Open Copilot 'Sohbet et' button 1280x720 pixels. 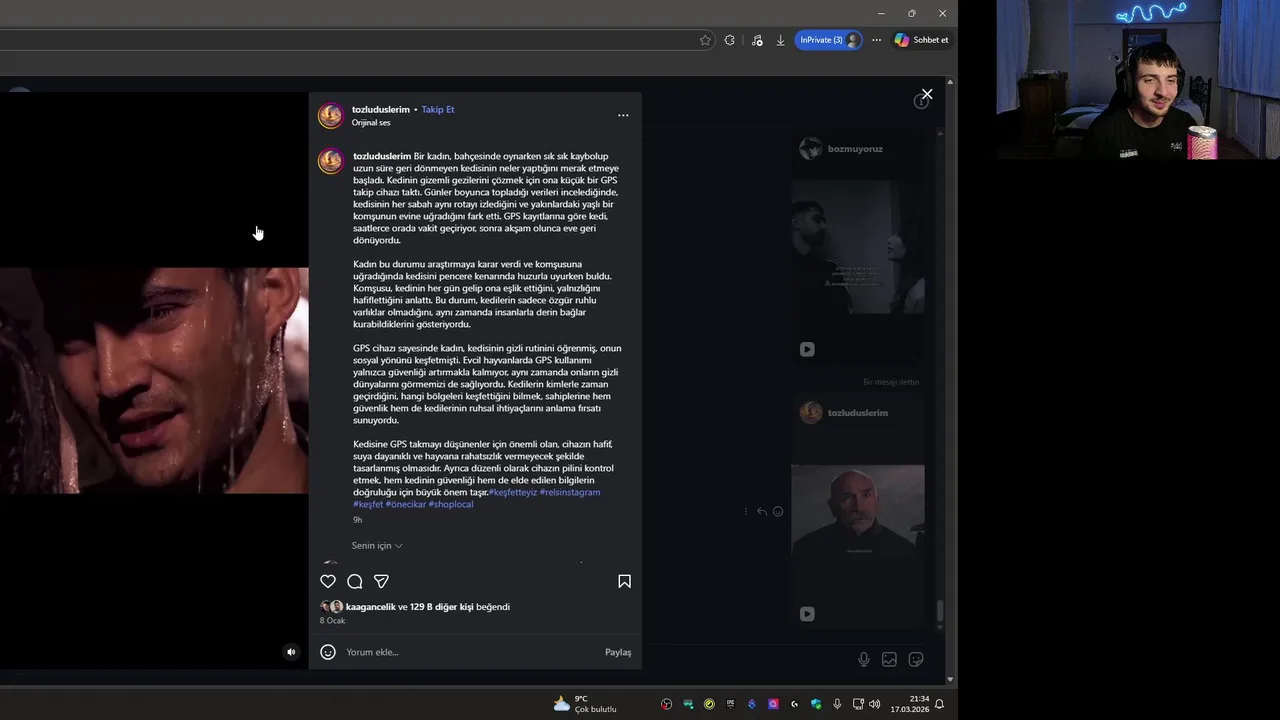[921, 40]
